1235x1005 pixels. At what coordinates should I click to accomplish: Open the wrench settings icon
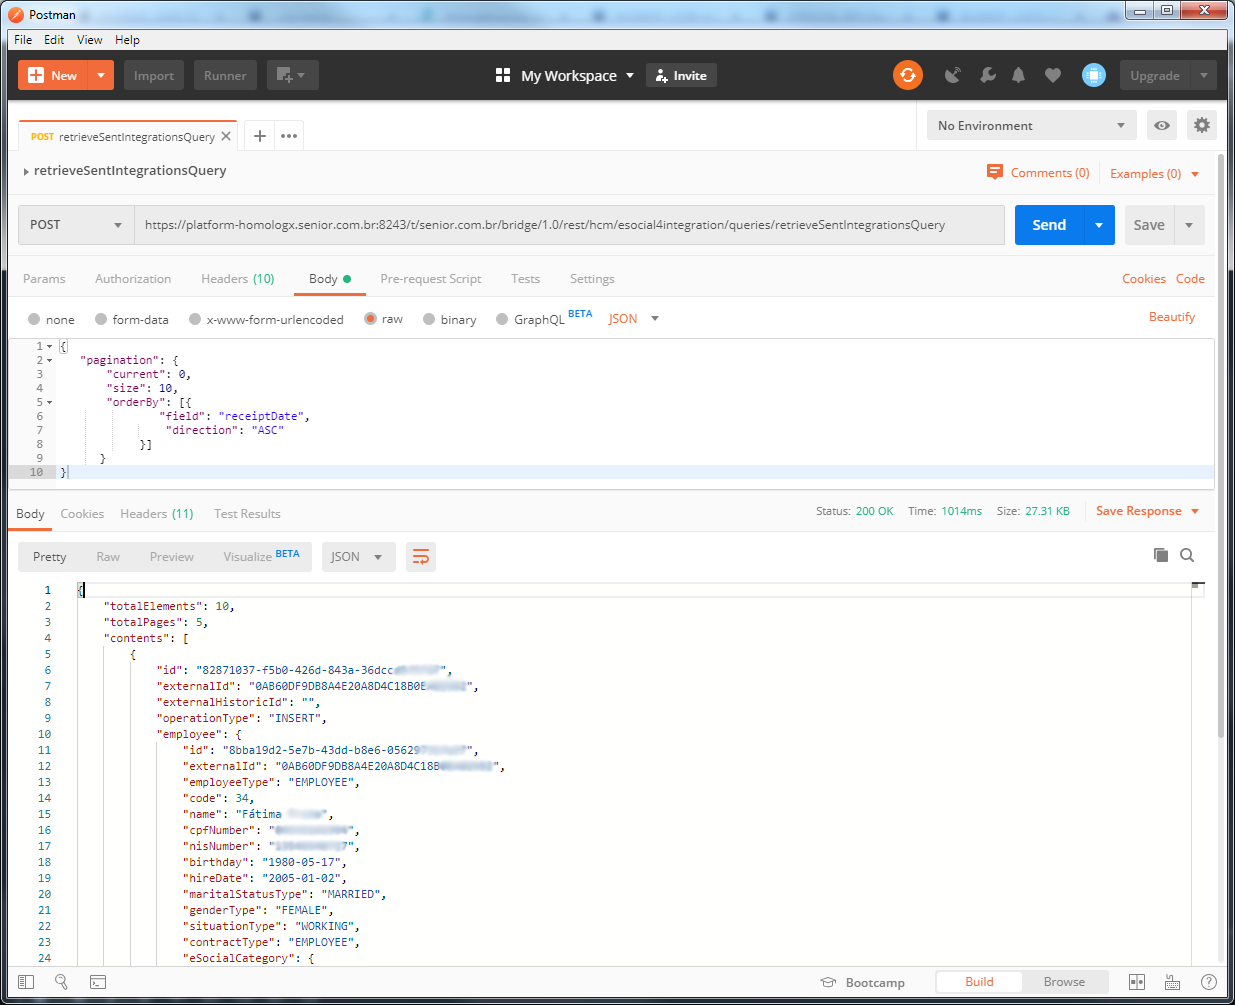coord(987,75)
